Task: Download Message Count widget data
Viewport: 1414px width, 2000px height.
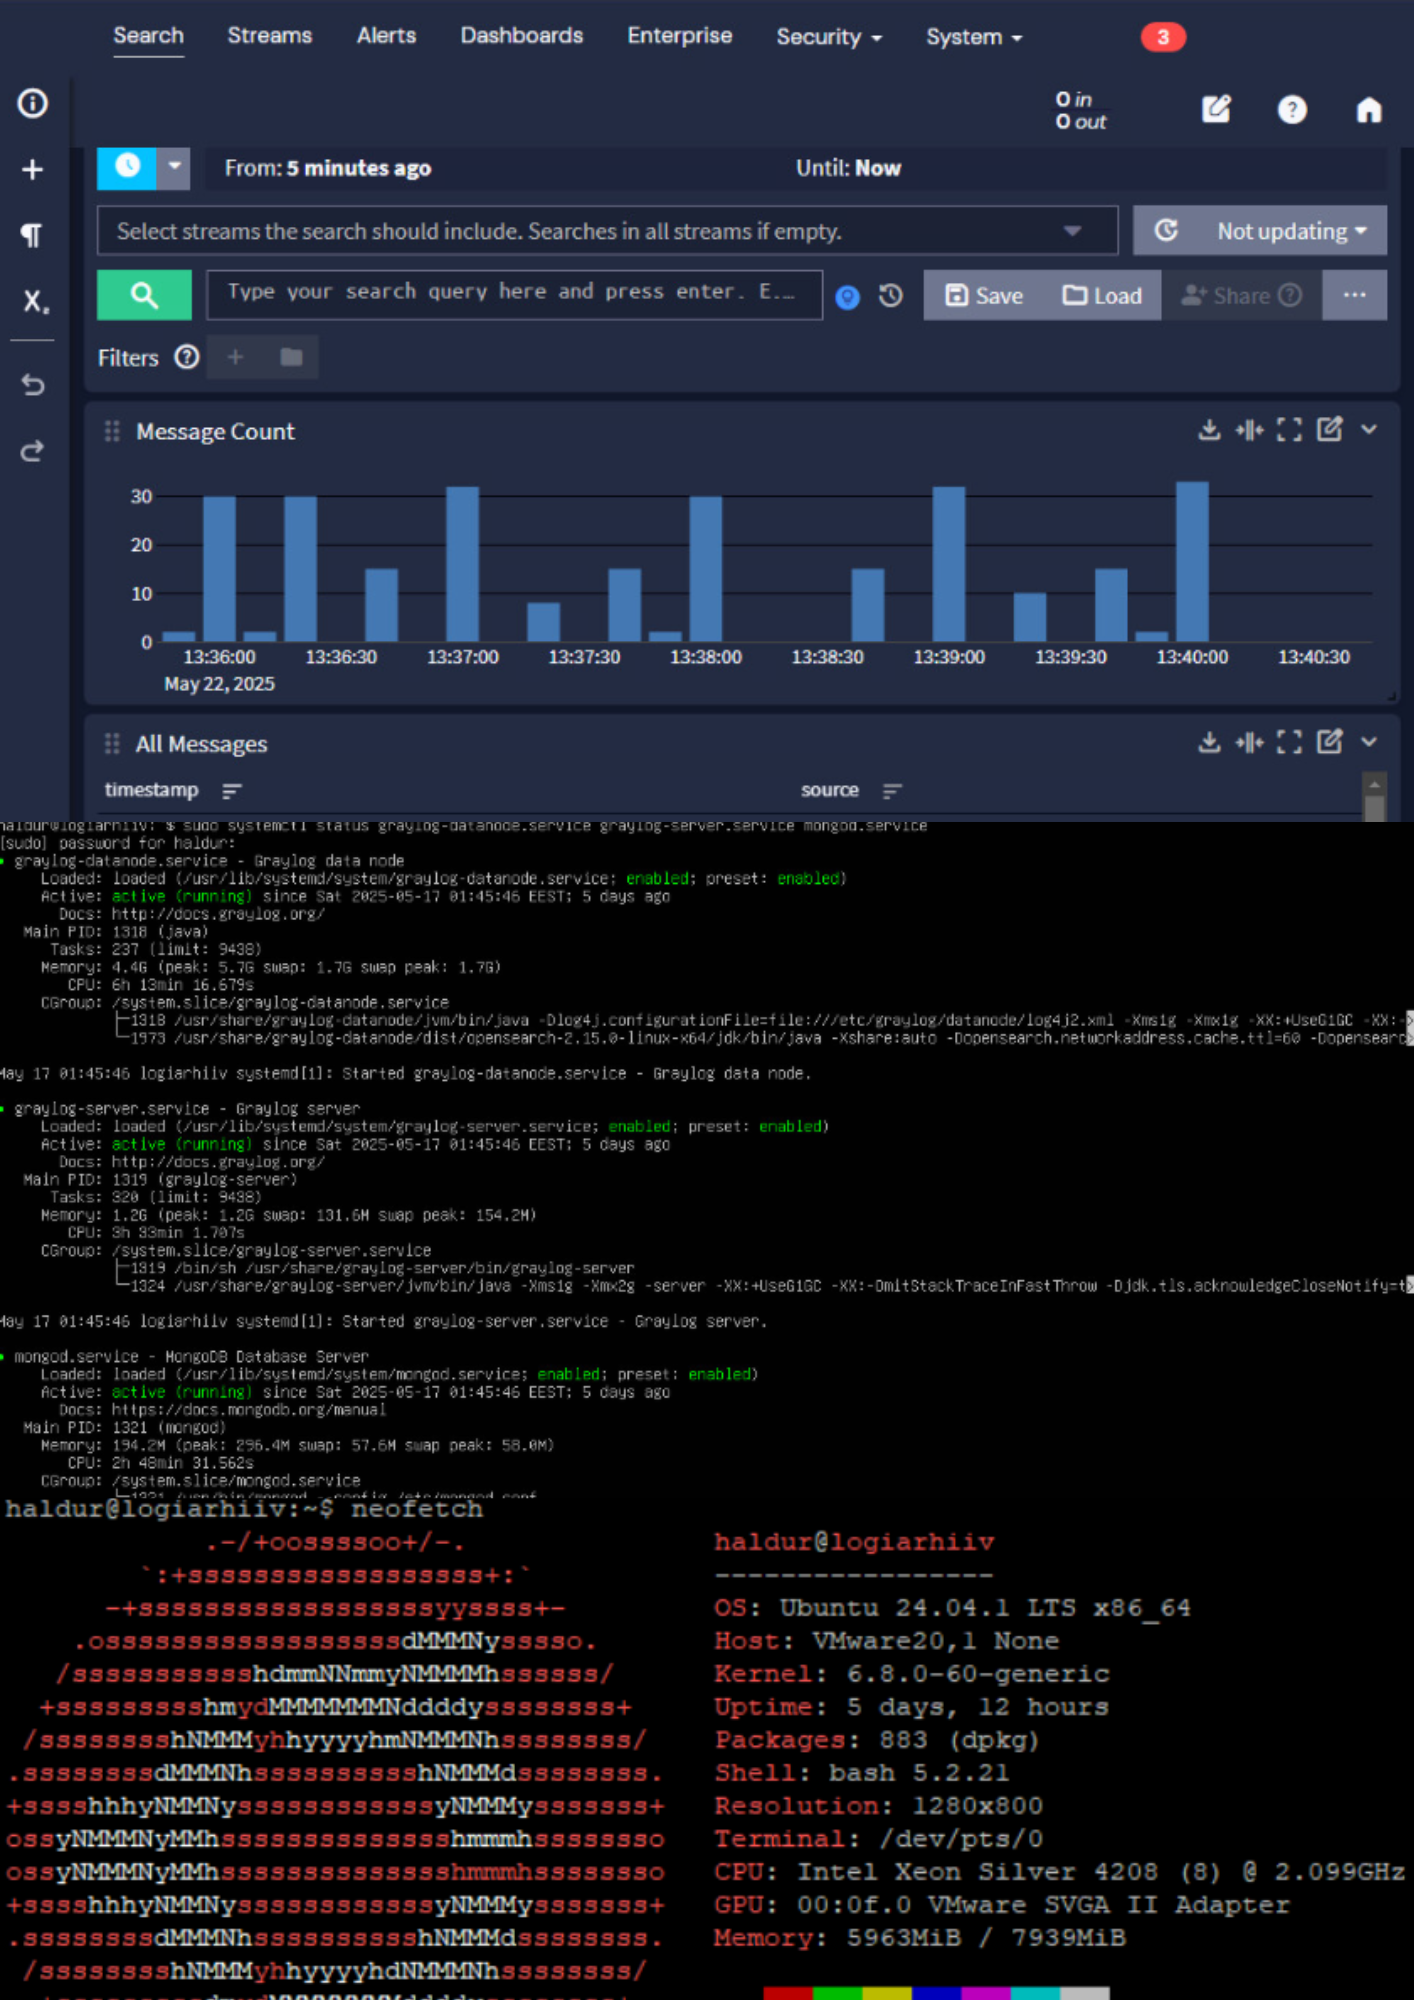Action: point(1209,430)
